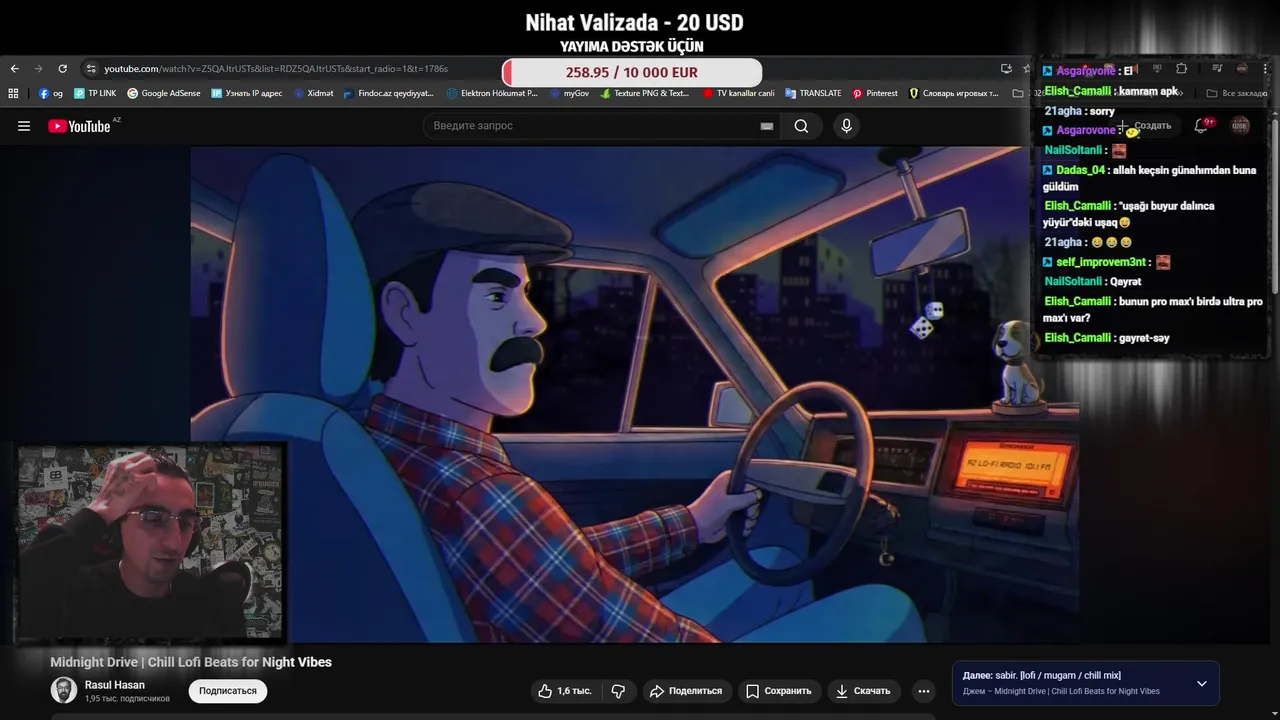This screenshot has height=720, width=1280.
Task: Open the 'Узнать IP адрес' bookmark
Action: (247, 93)
